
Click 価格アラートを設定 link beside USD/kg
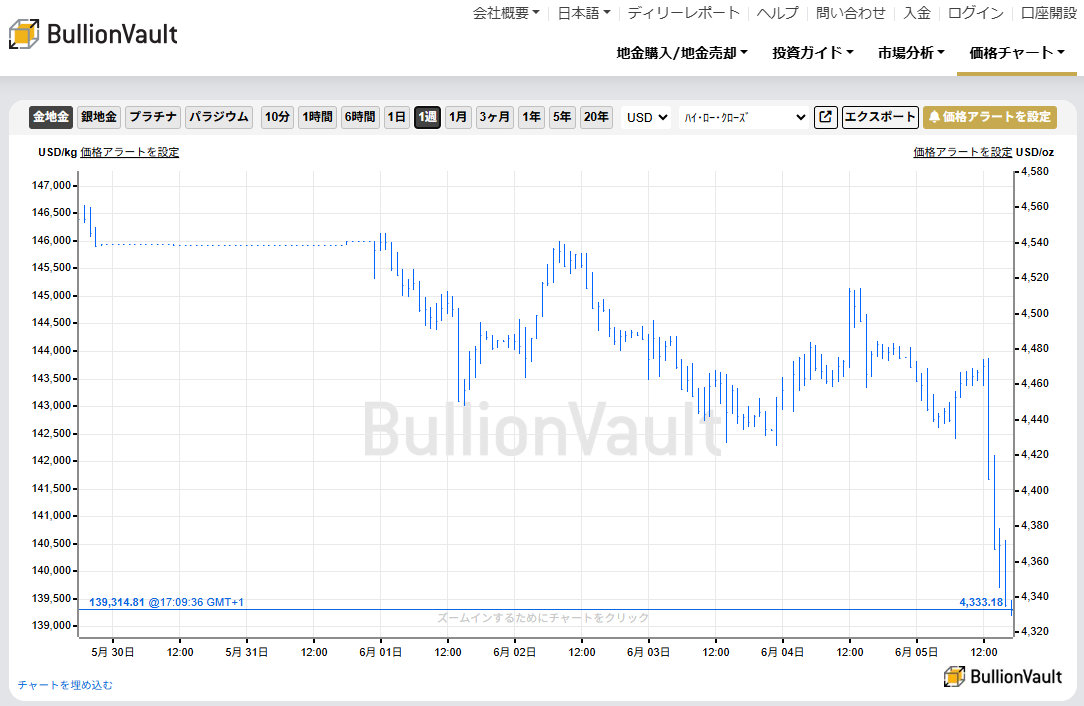(x=130, y=152)
